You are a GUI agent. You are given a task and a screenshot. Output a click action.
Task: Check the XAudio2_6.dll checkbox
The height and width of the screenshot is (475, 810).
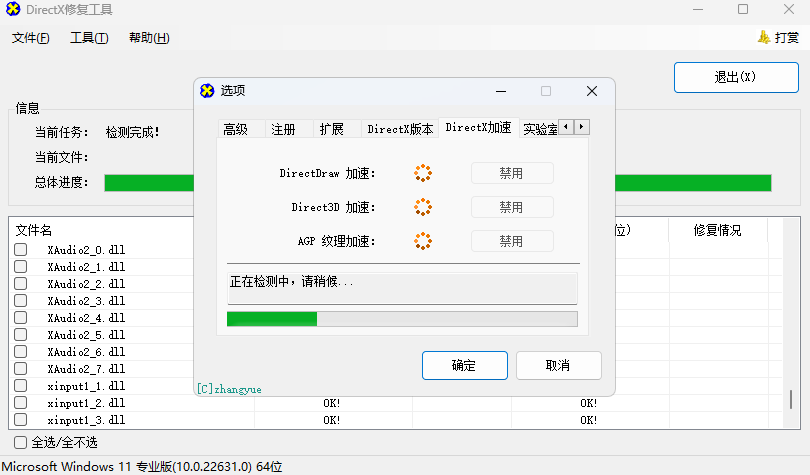point(21,352)
